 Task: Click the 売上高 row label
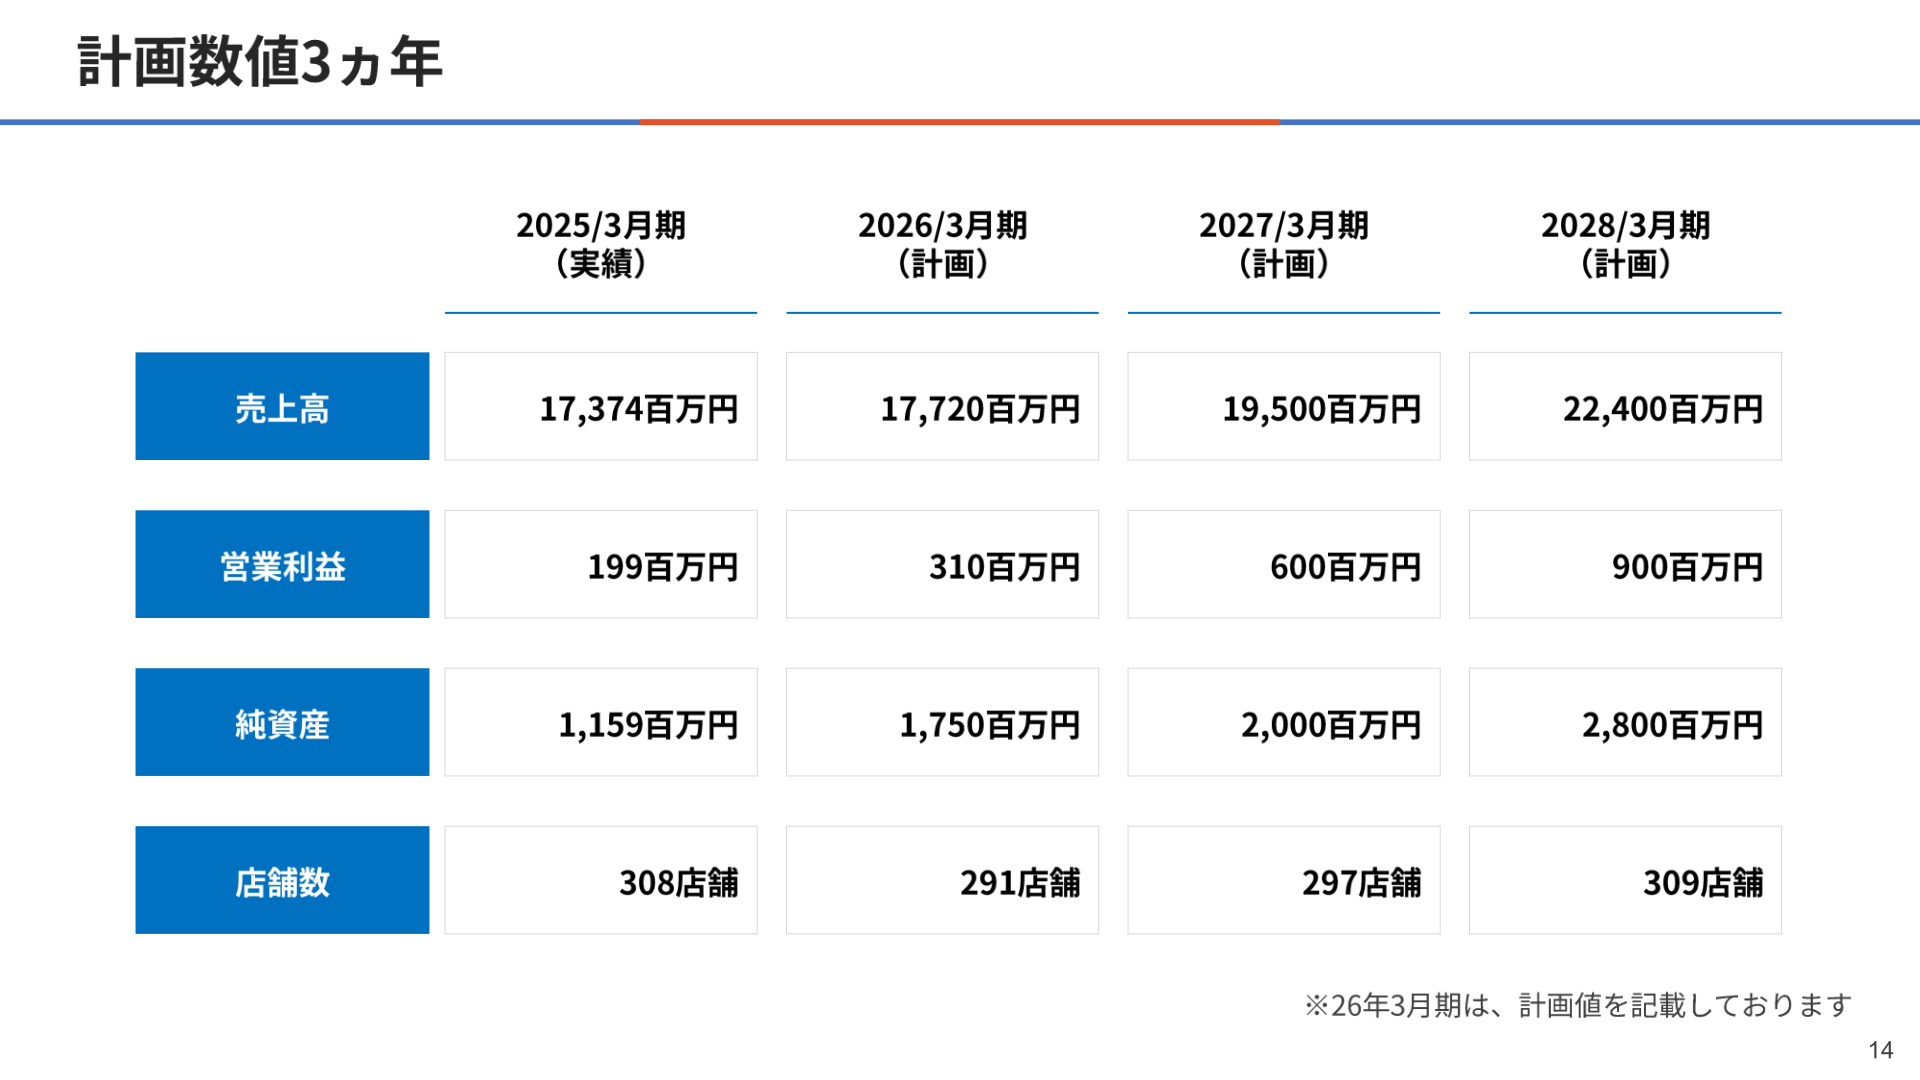click(282, 406)
